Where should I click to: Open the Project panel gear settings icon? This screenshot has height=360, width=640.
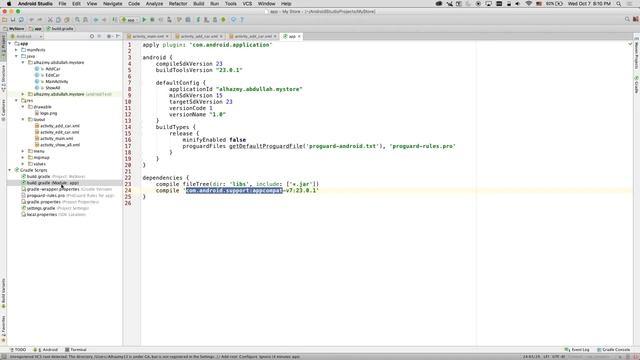point(109,36)
